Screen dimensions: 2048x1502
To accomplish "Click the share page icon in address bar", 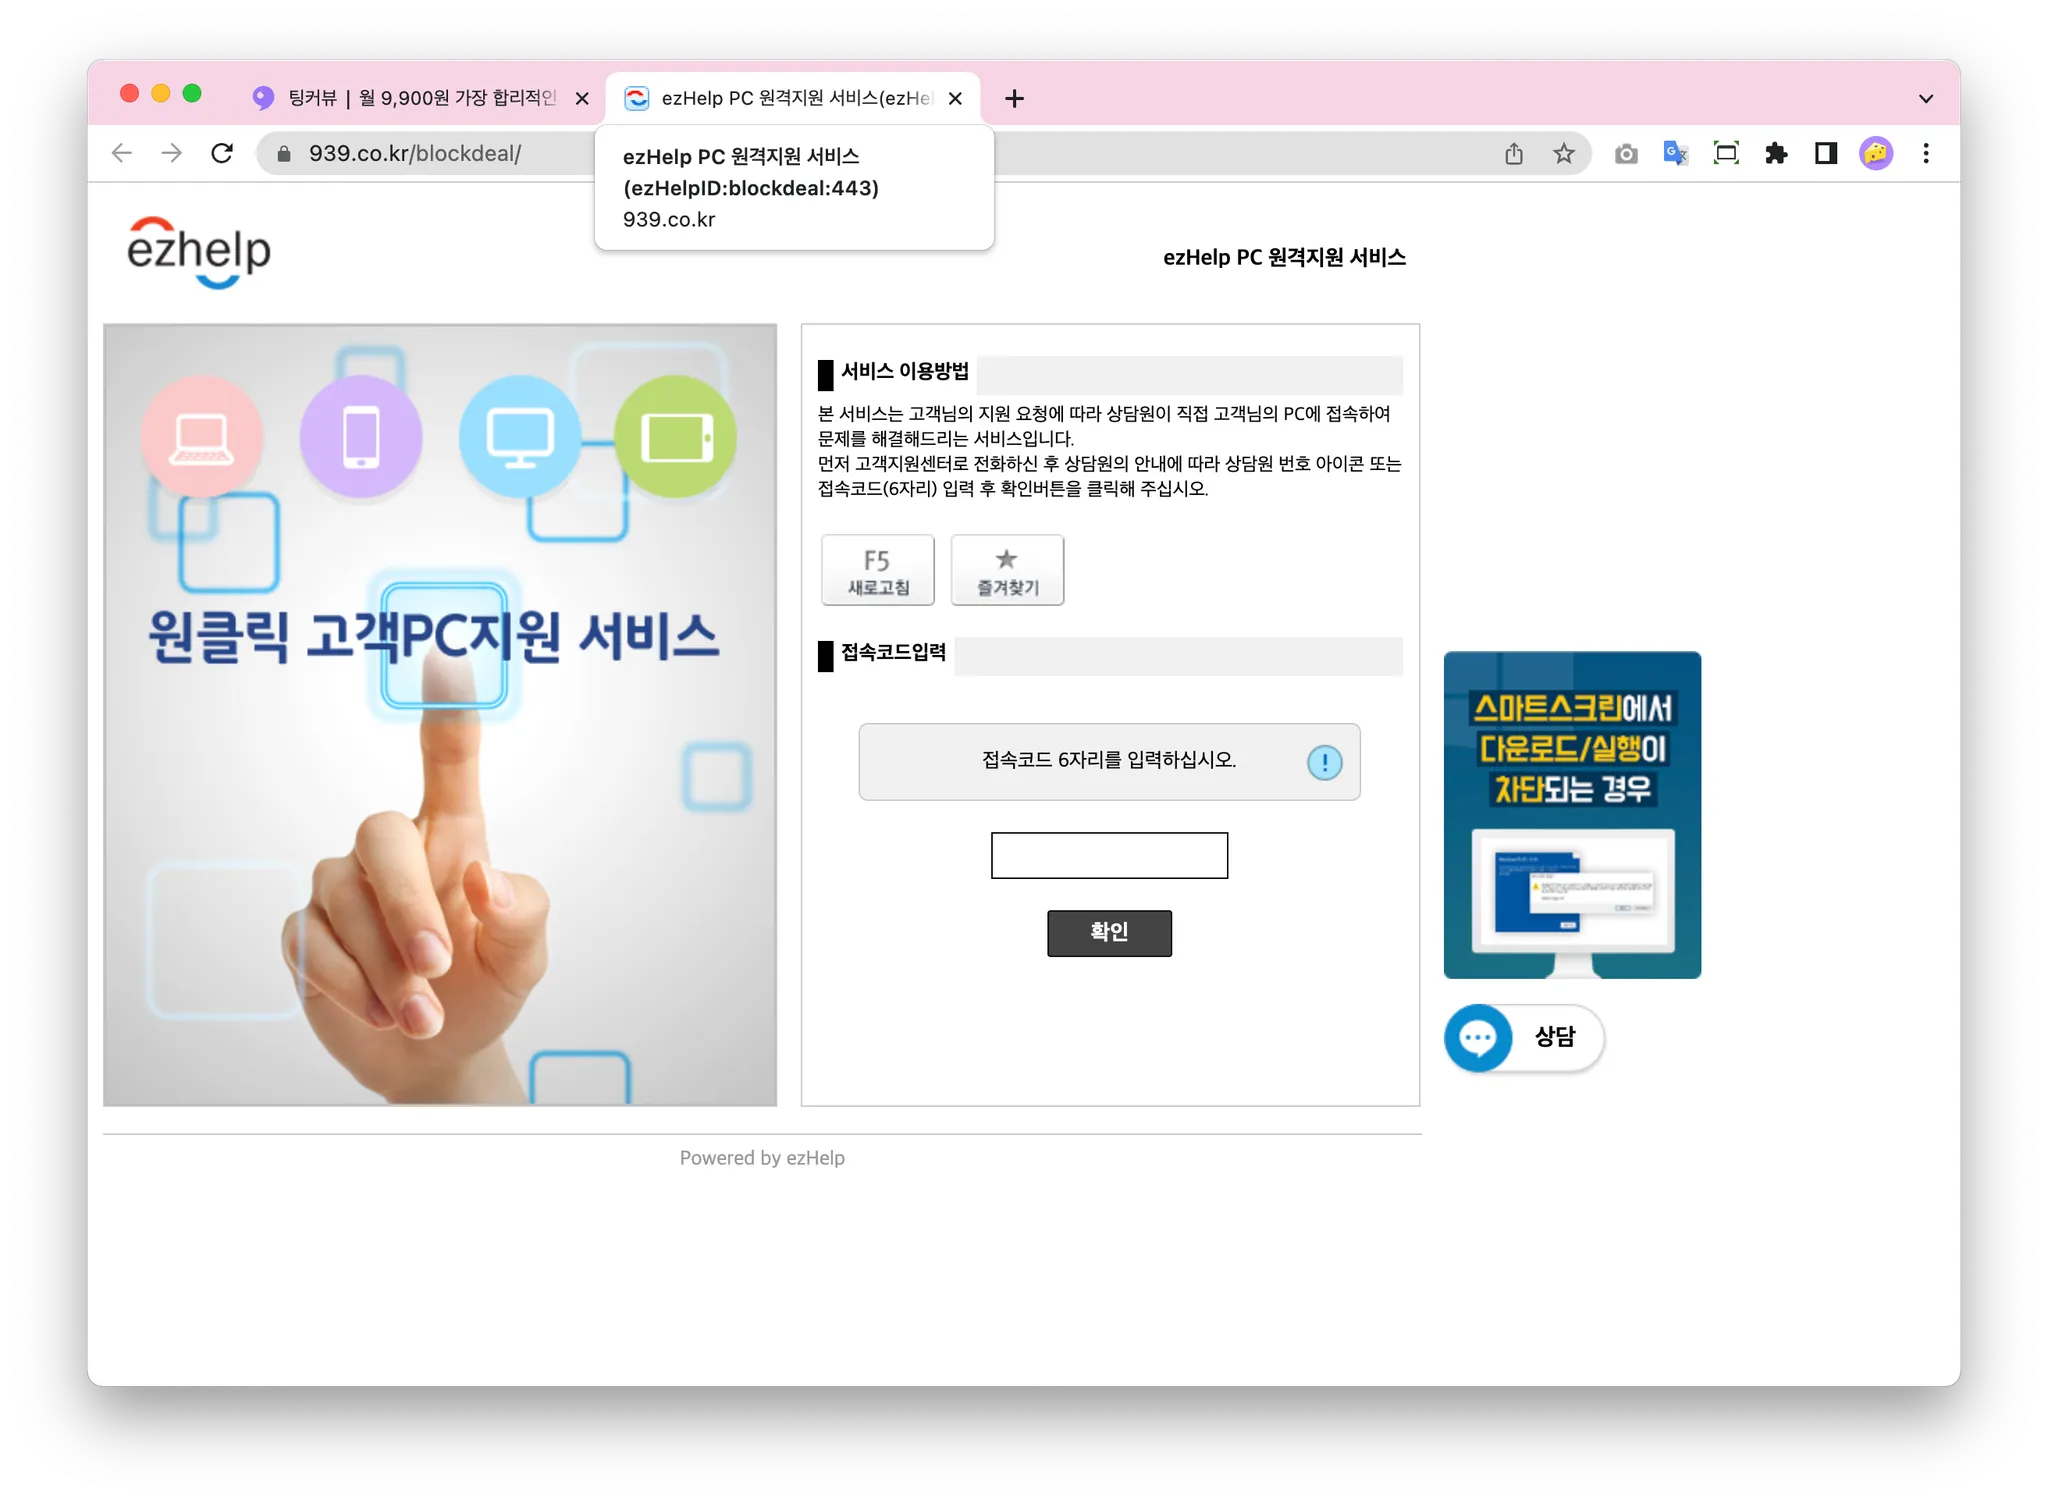I will [1514, 153].
